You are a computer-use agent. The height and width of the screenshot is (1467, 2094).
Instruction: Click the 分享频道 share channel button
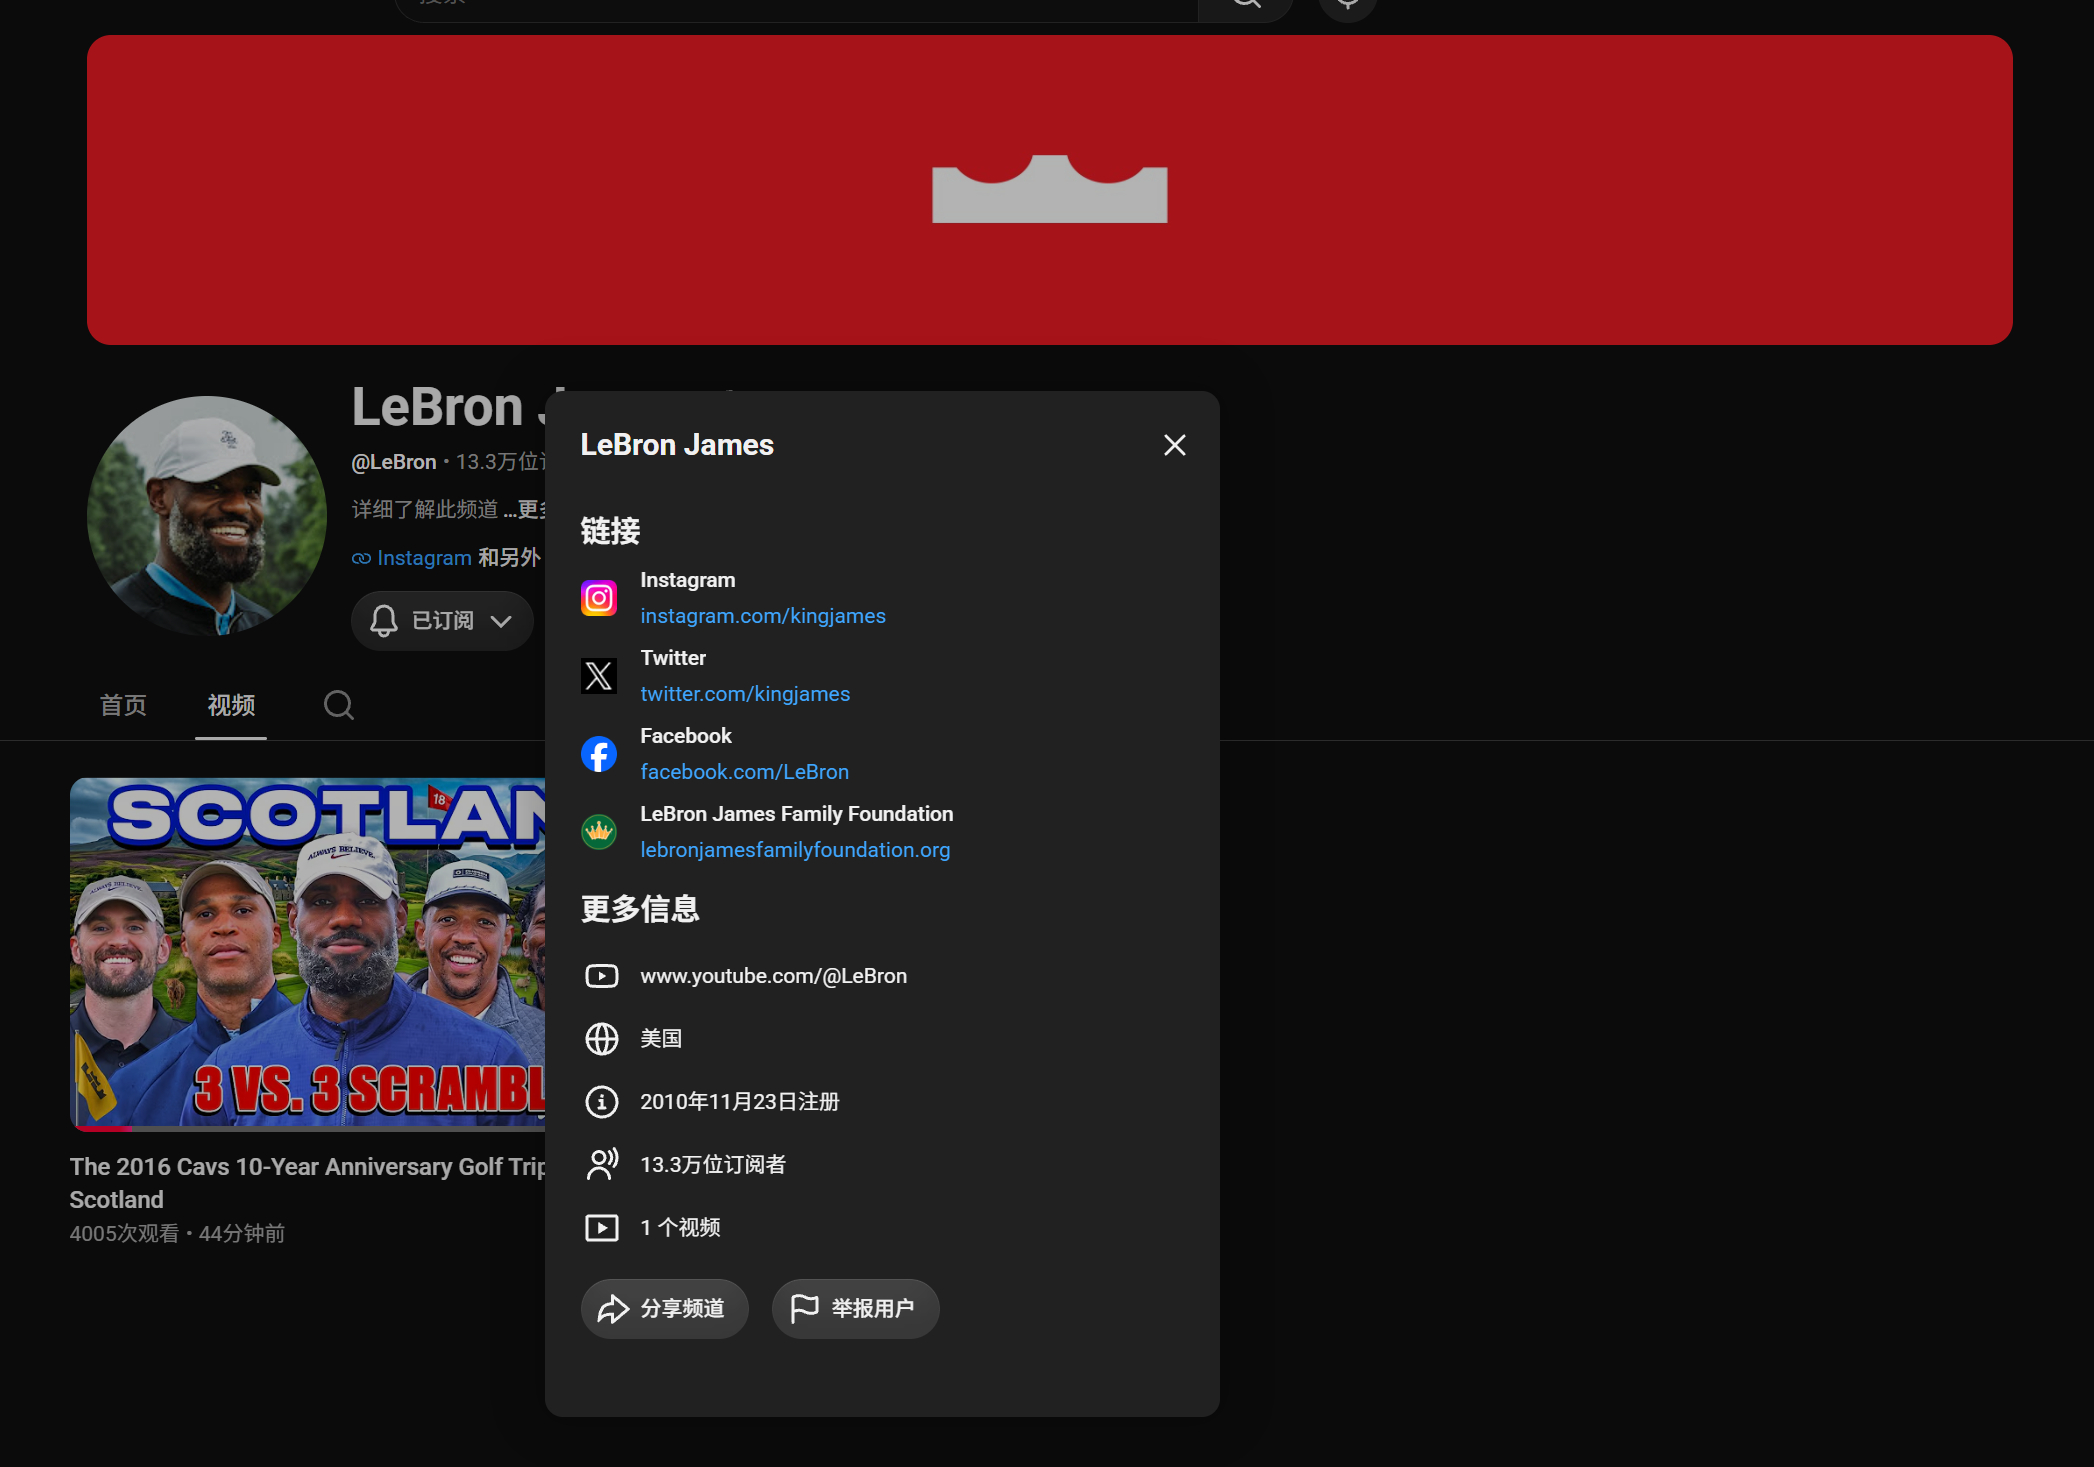pos(664,1308)
